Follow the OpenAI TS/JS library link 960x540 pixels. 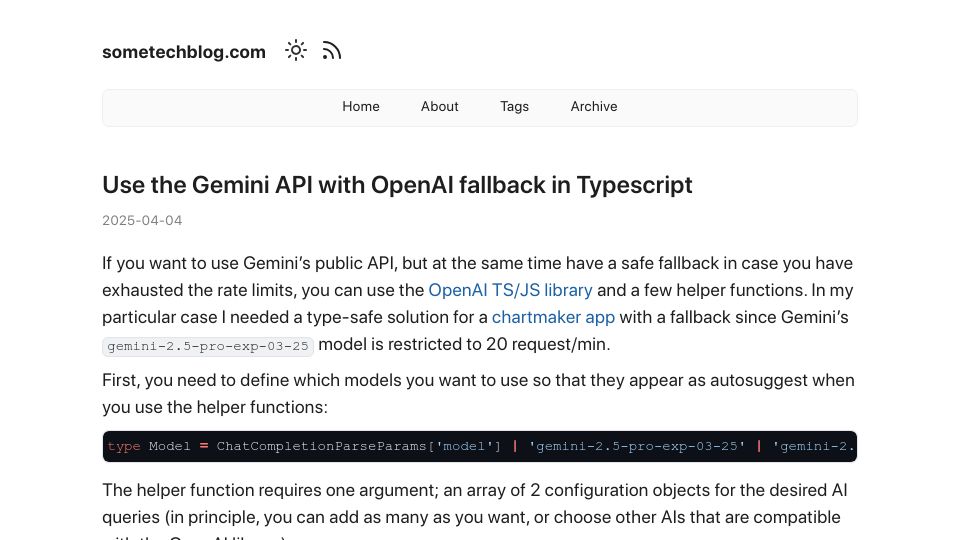[510, 290]
